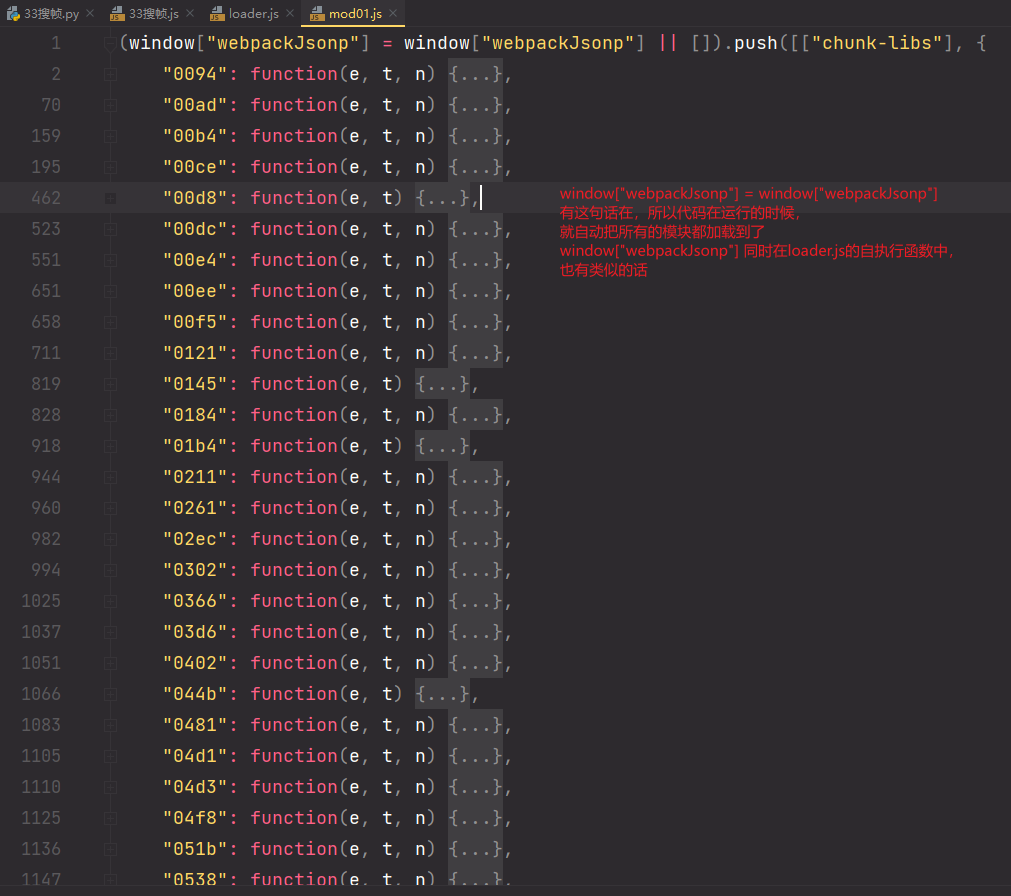Image resolution: width=1011 pixels, height=896 pixels.
Task: Expand the fold marker at line 658
Action: 110,322
